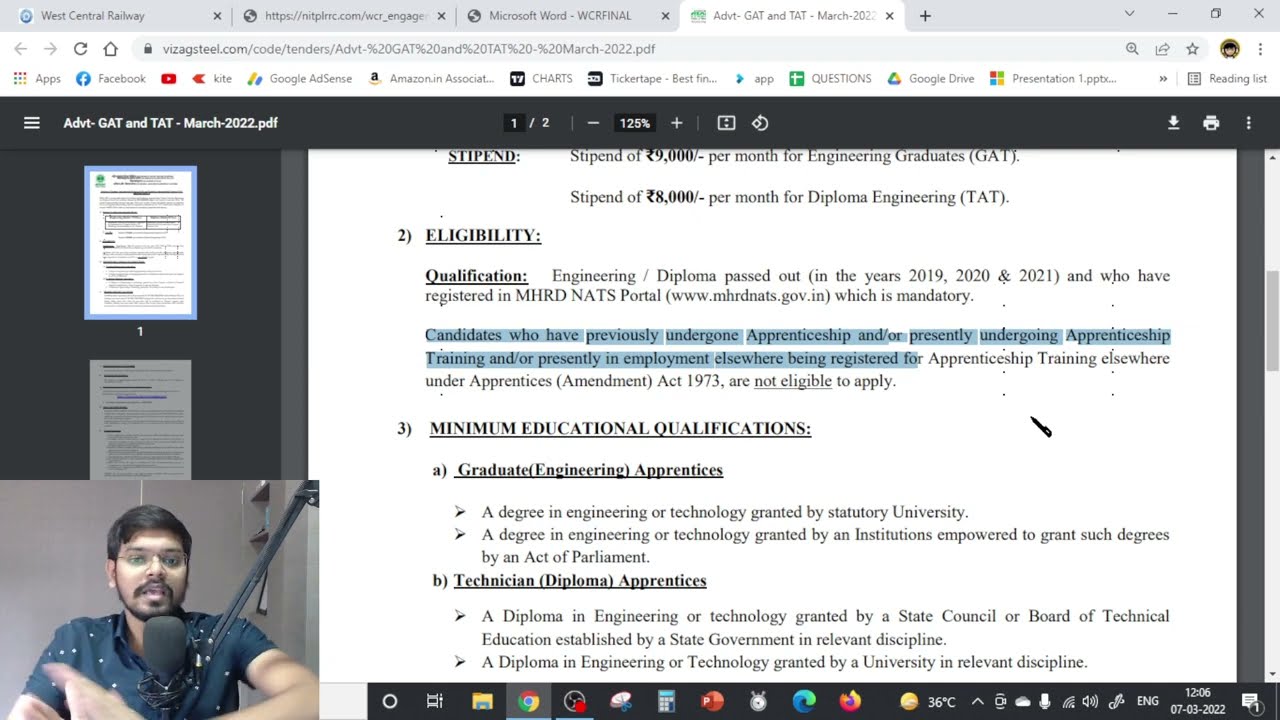The height and width of the screenshot is (720, 1280).
Task: Open Snipping Tool from taskbar
Action: pyautogui.click(x=620, y=701)
